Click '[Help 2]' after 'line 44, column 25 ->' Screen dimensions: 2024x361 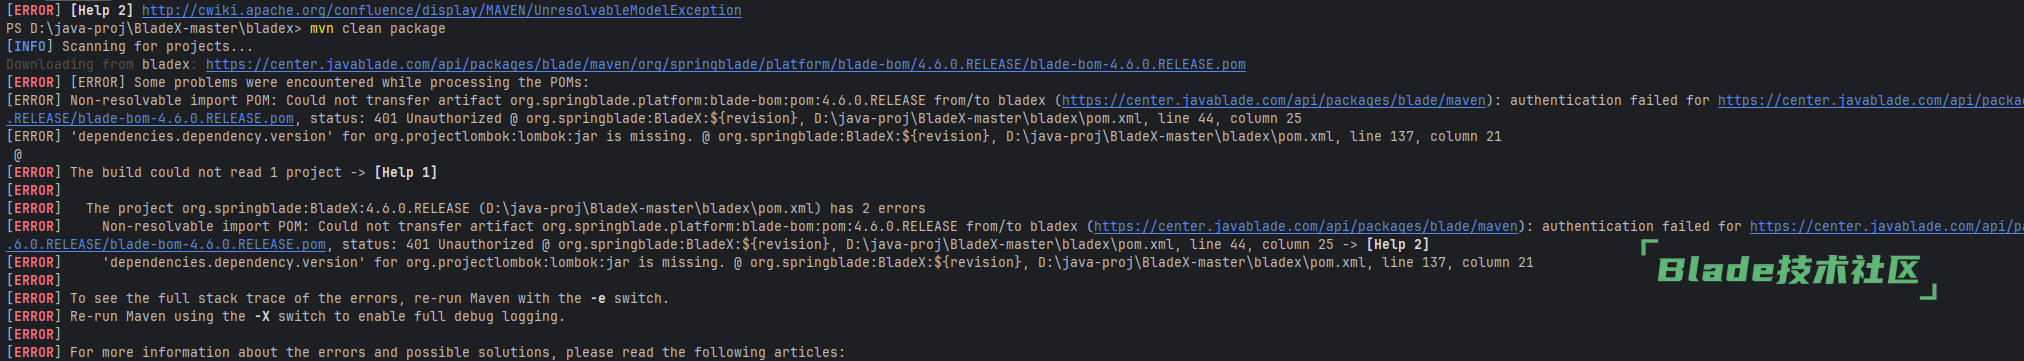(x=1398, y=244)
